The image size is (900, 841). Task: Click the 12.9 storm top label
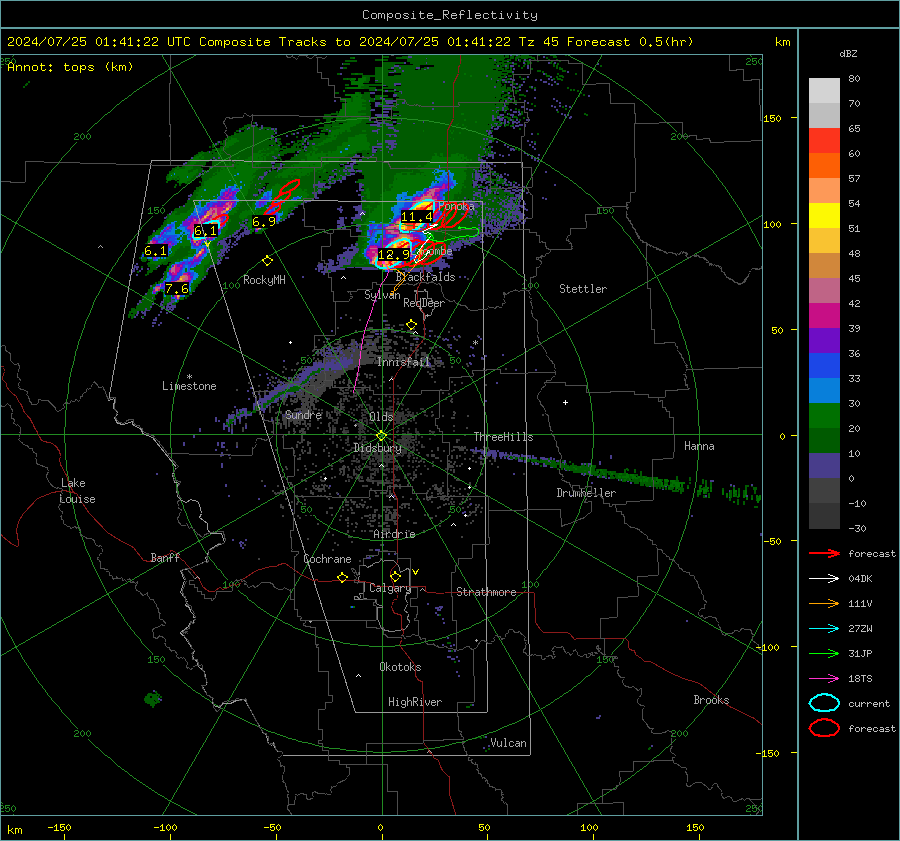394,254
